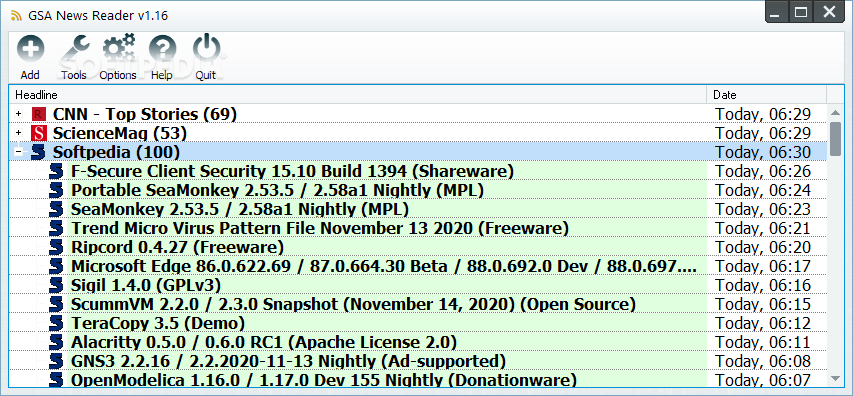The width and height of the screenshot is (853, 396).
Task: Collapse the Softpedia feed node
Action: pos(19,152)
